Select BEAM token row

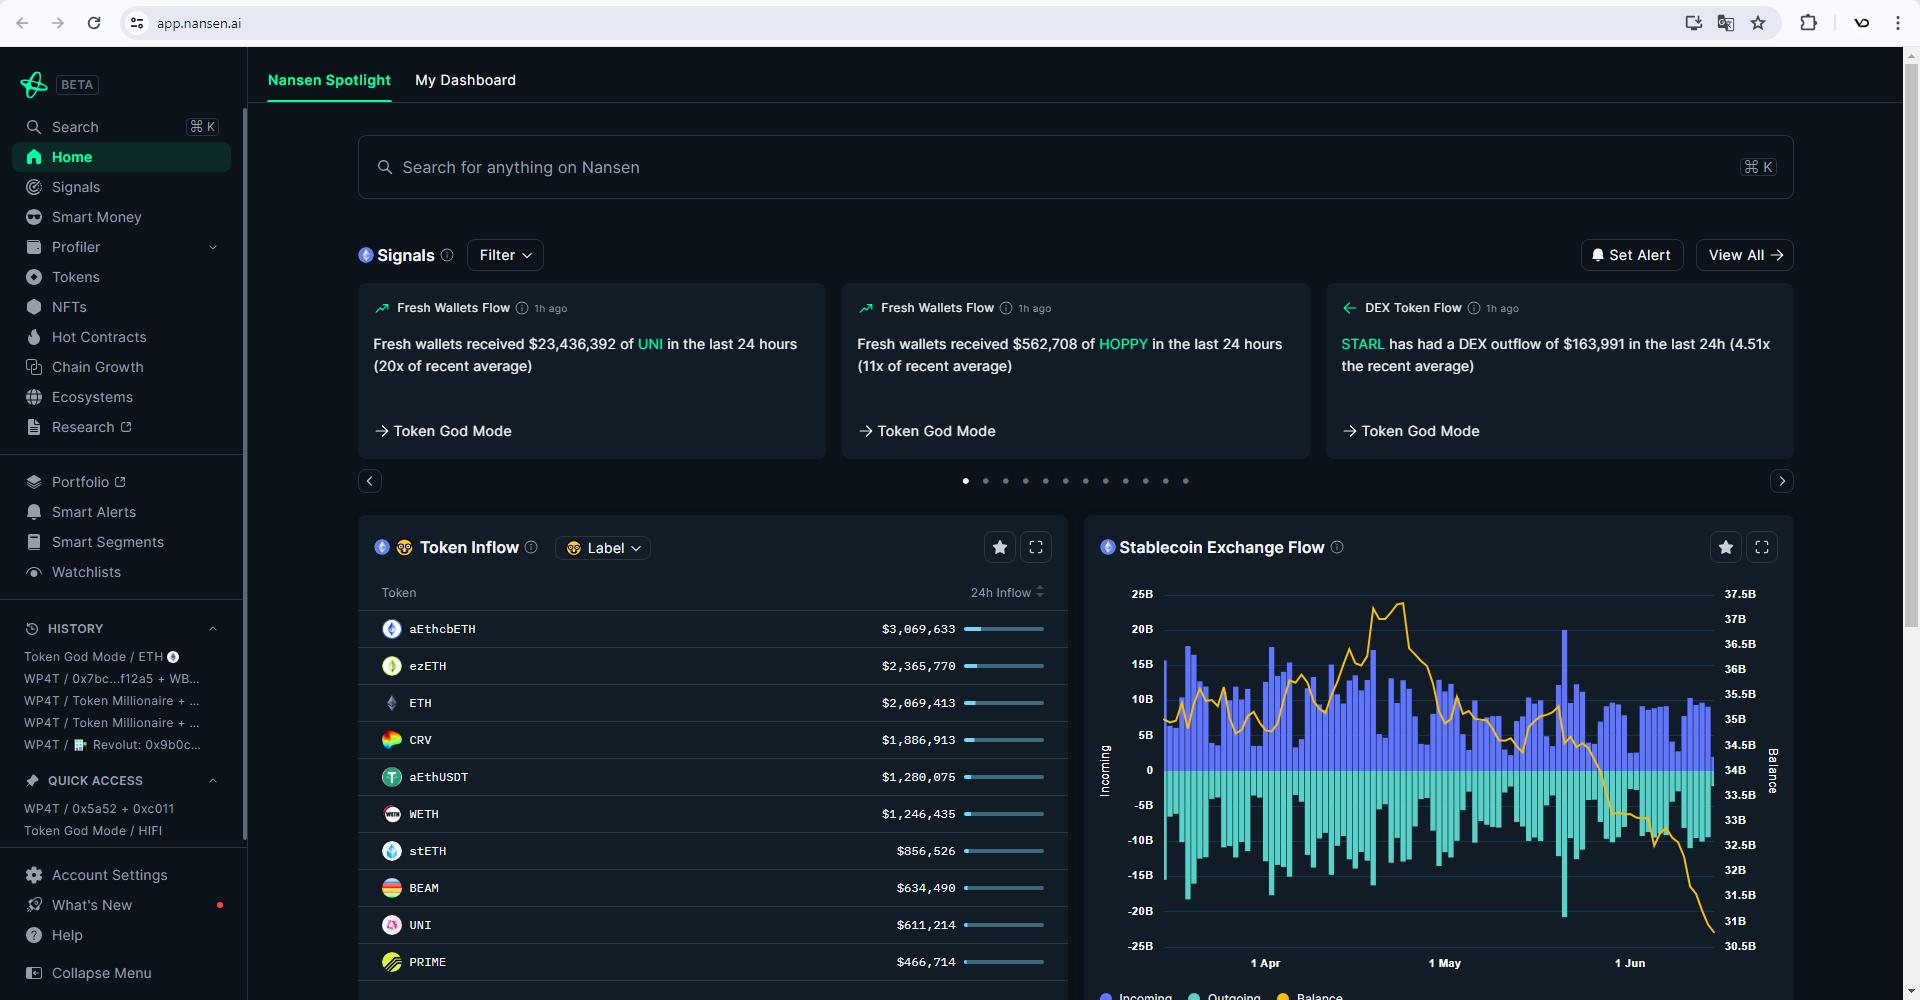click(x=713, y=888)
